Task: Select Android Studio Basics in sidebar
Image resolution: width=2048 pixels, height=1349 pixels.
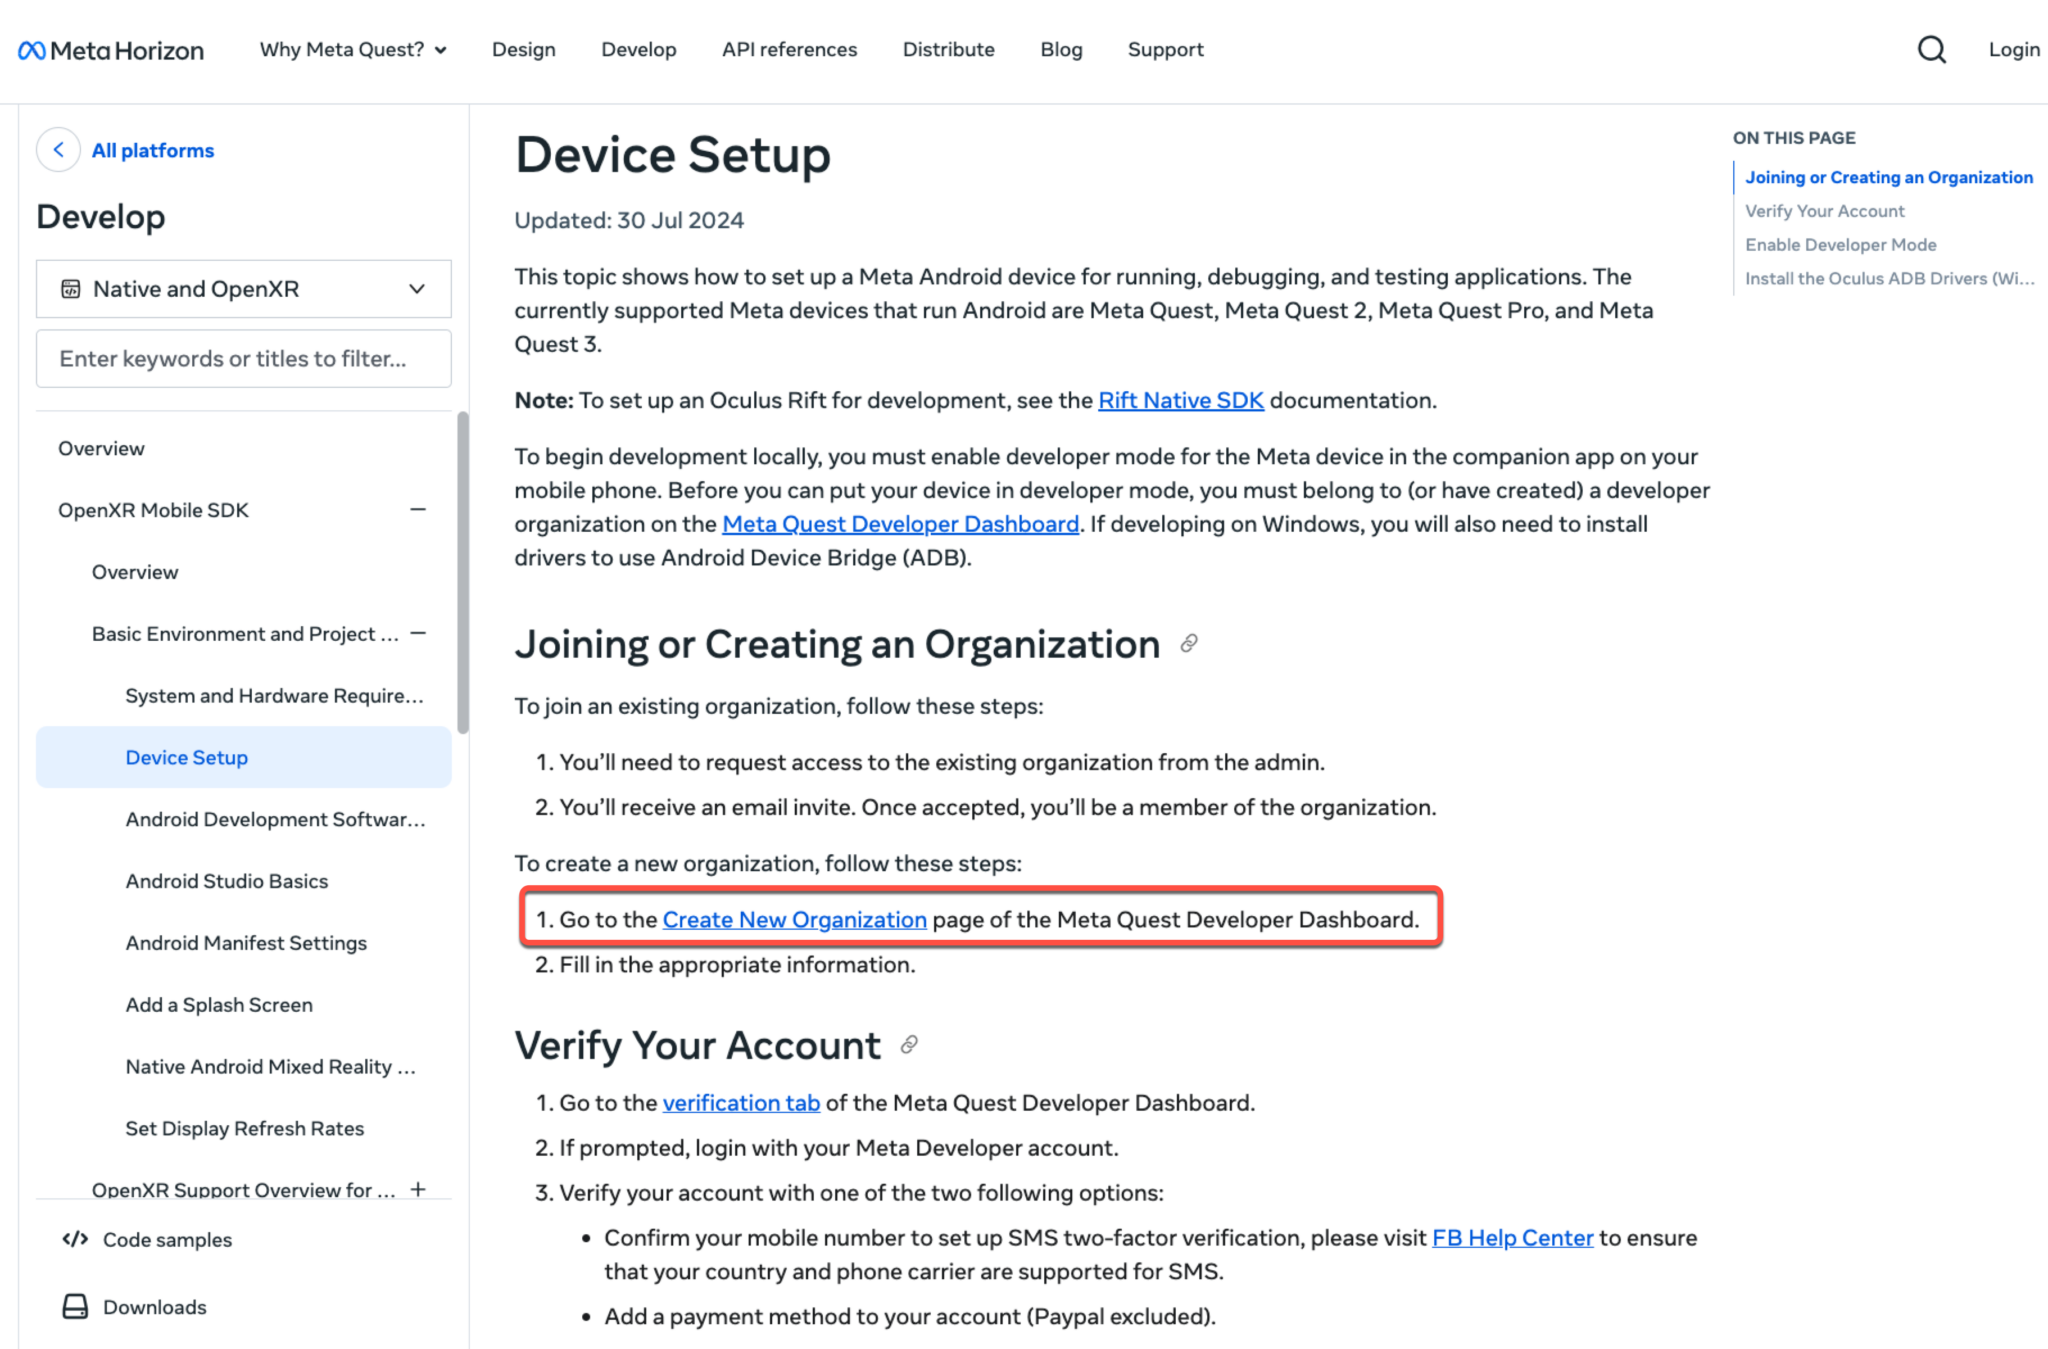Action: point(227,881)
